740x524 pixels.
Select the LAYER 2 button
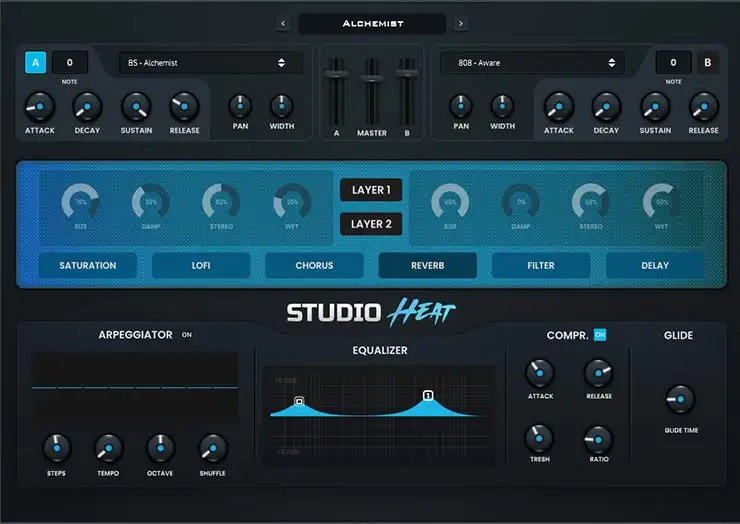[371, 224]
